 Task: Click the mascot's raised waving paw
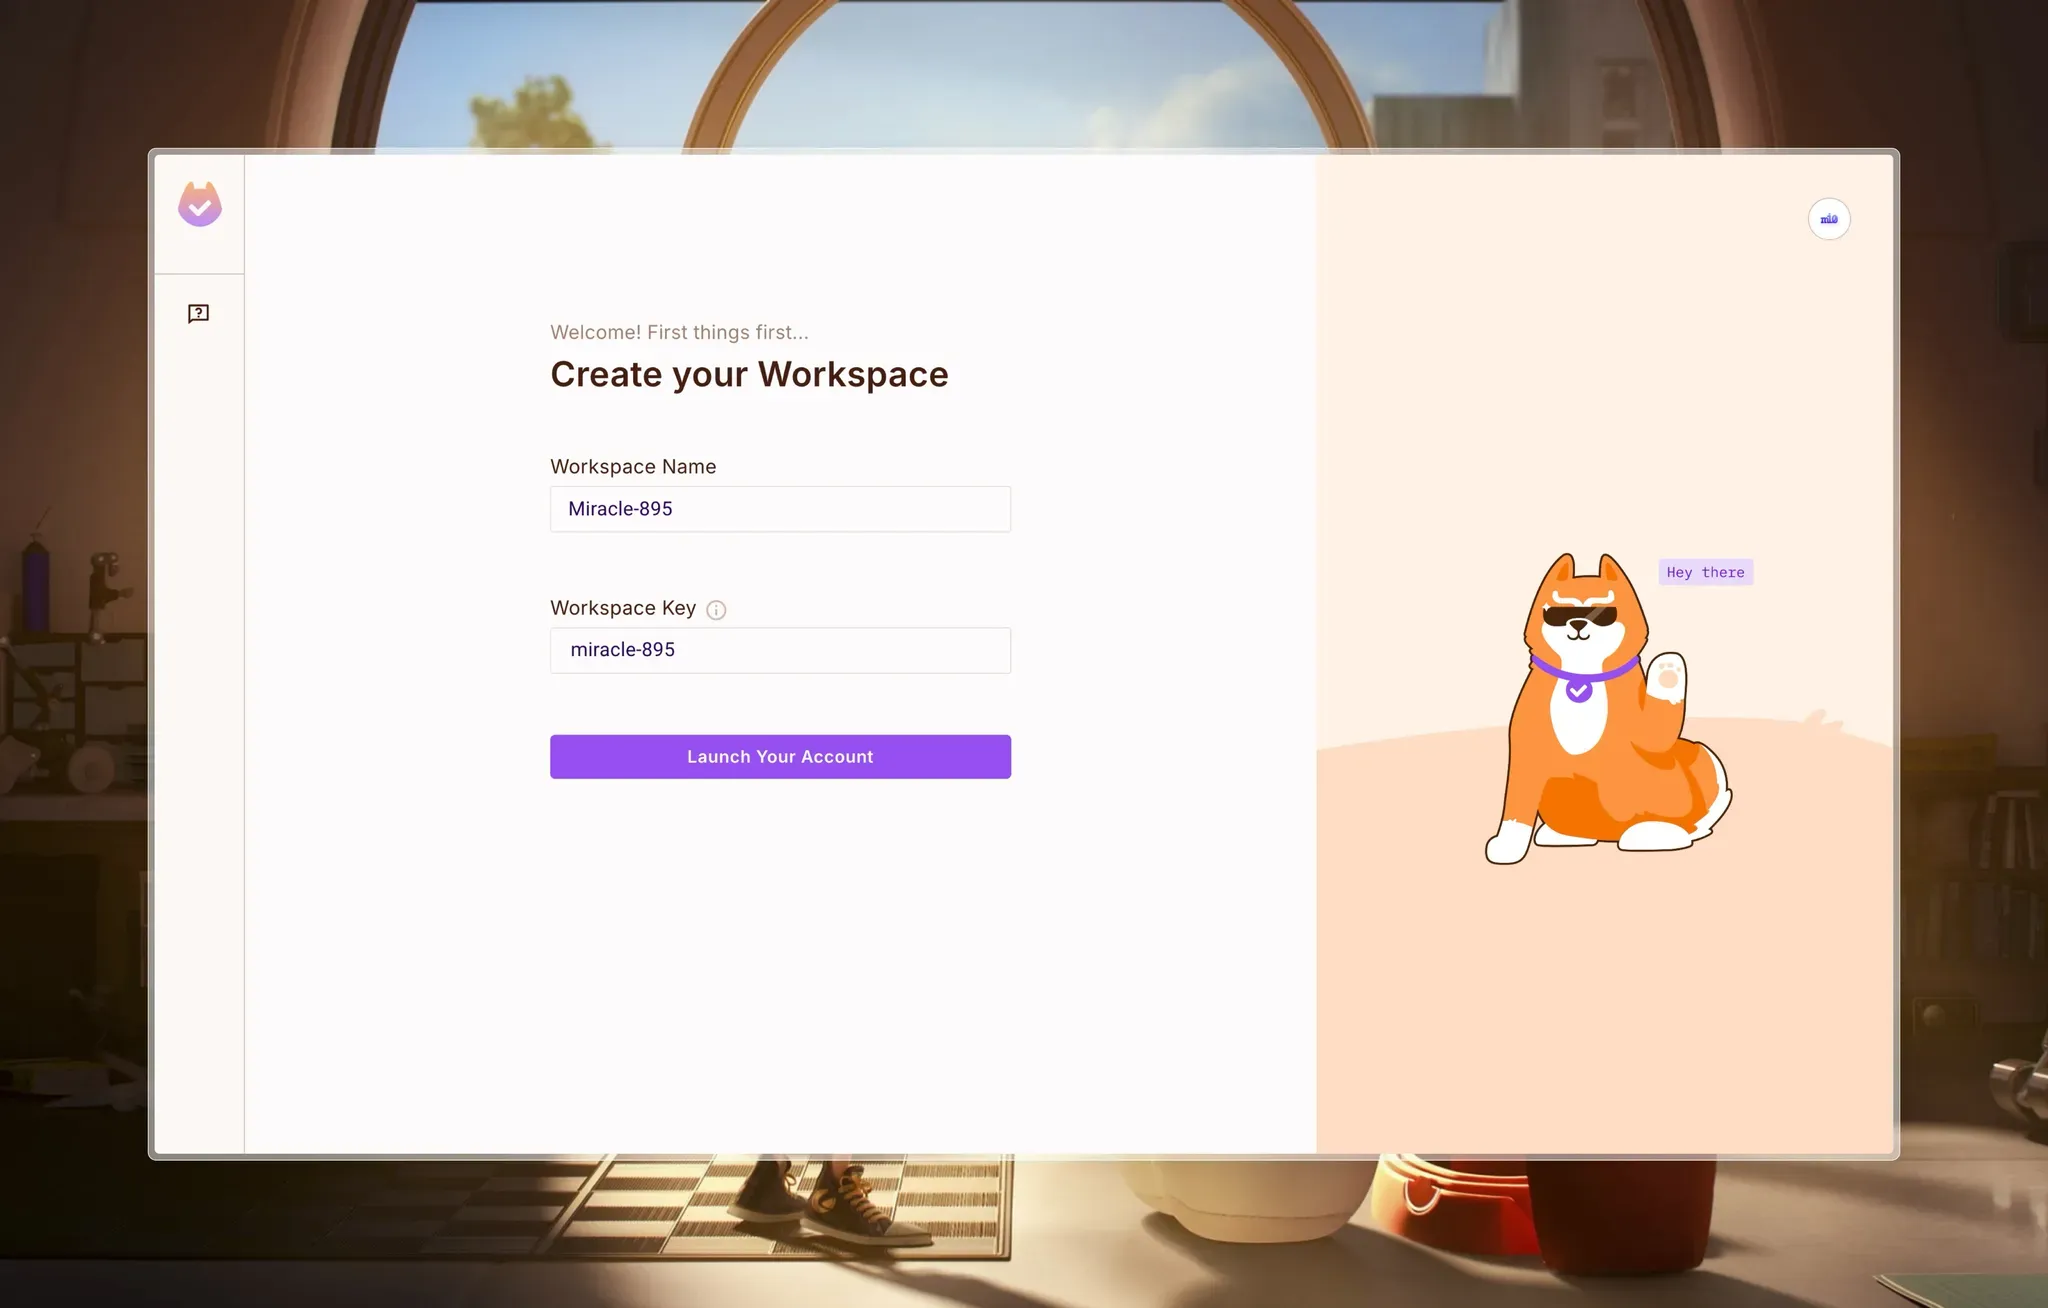1666,678
